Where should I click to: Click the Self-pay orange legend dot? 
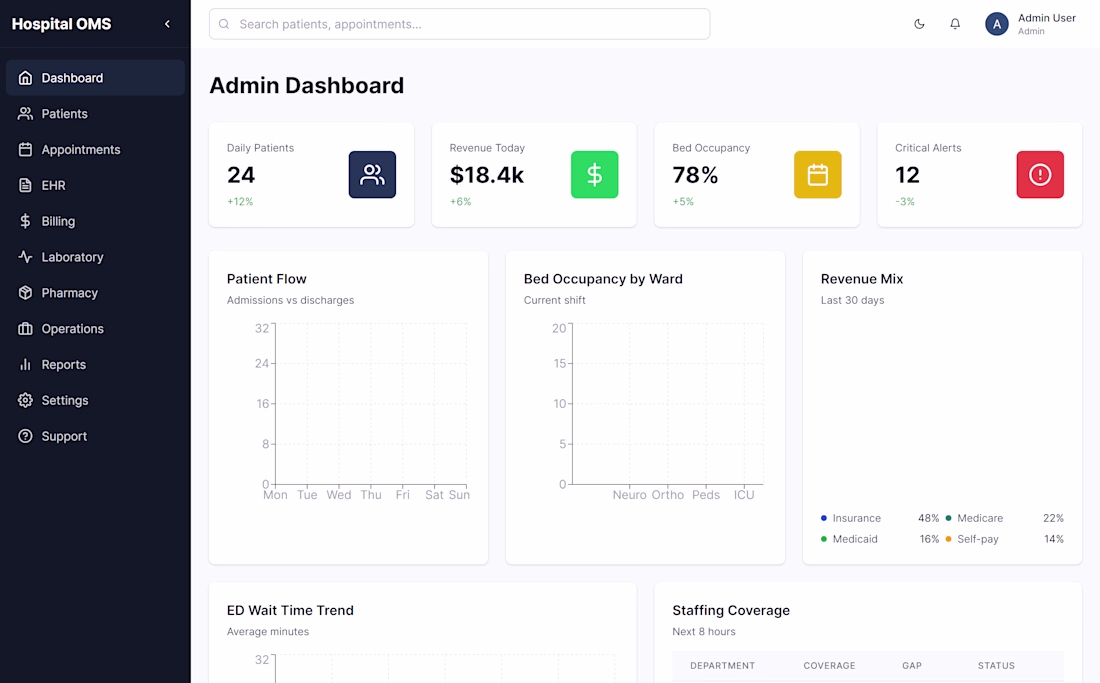(948, 539)
